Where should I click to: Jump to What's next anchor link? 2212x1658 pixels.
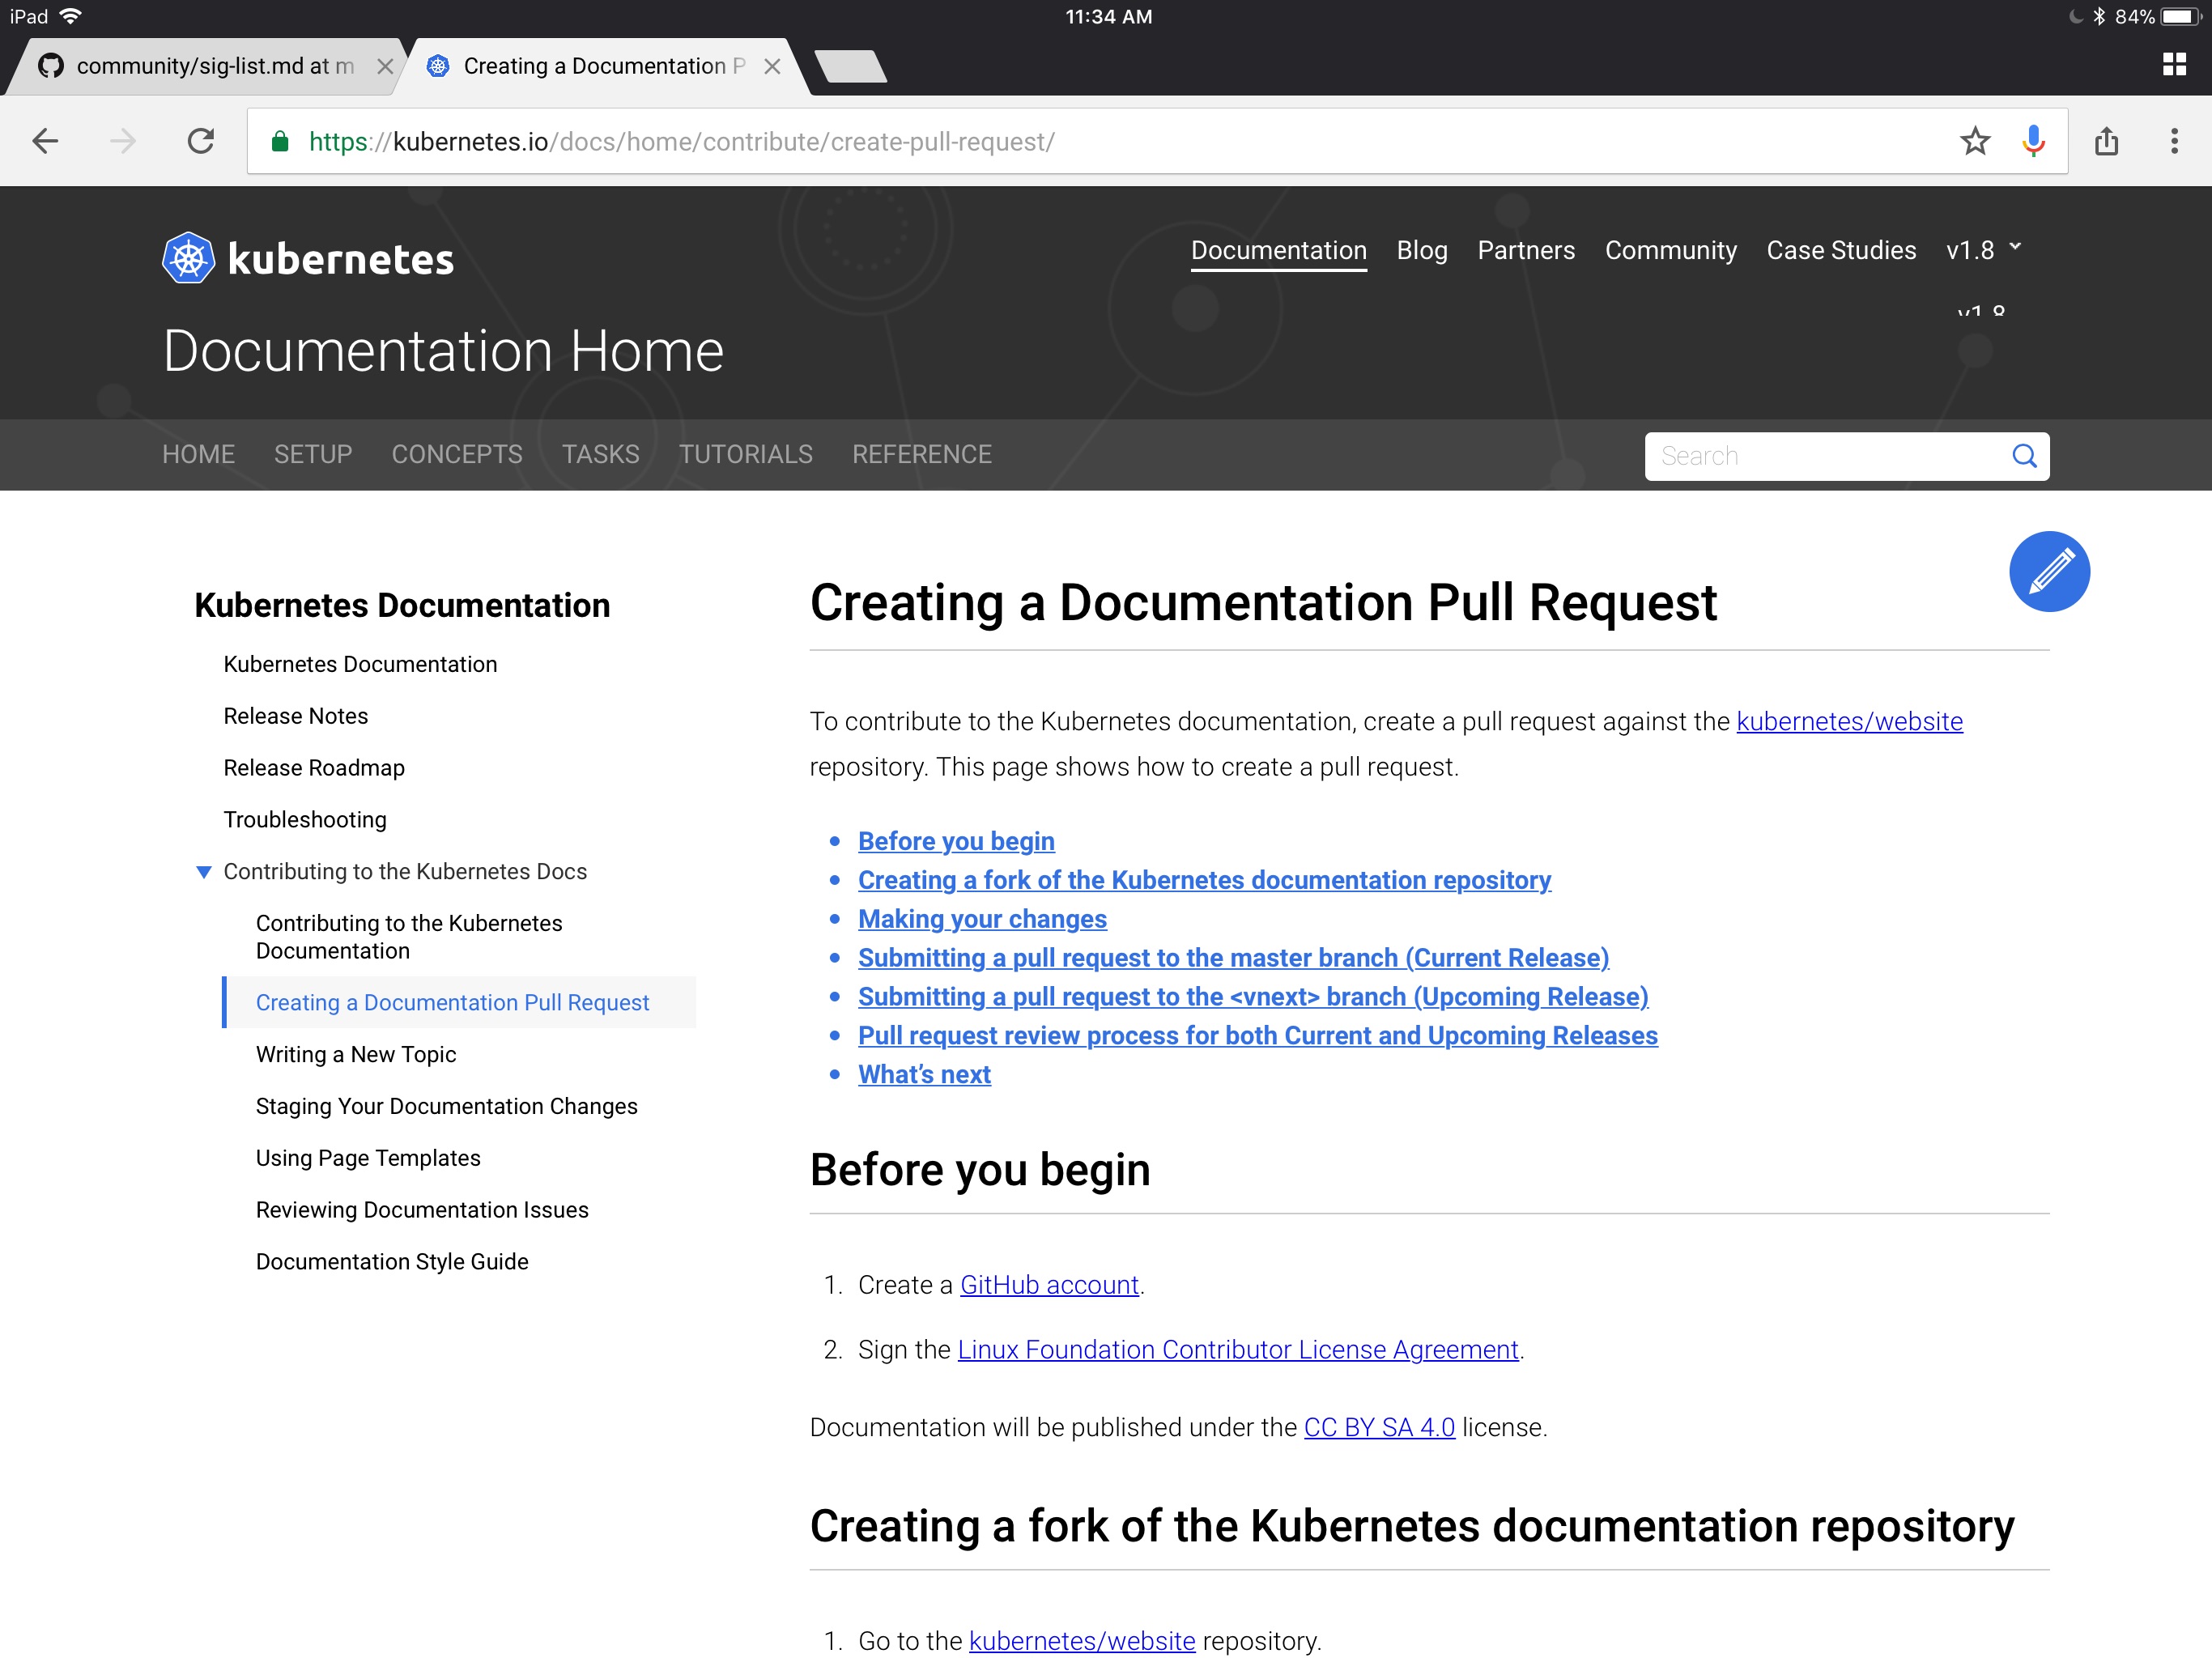click(x=924, y=1075)
